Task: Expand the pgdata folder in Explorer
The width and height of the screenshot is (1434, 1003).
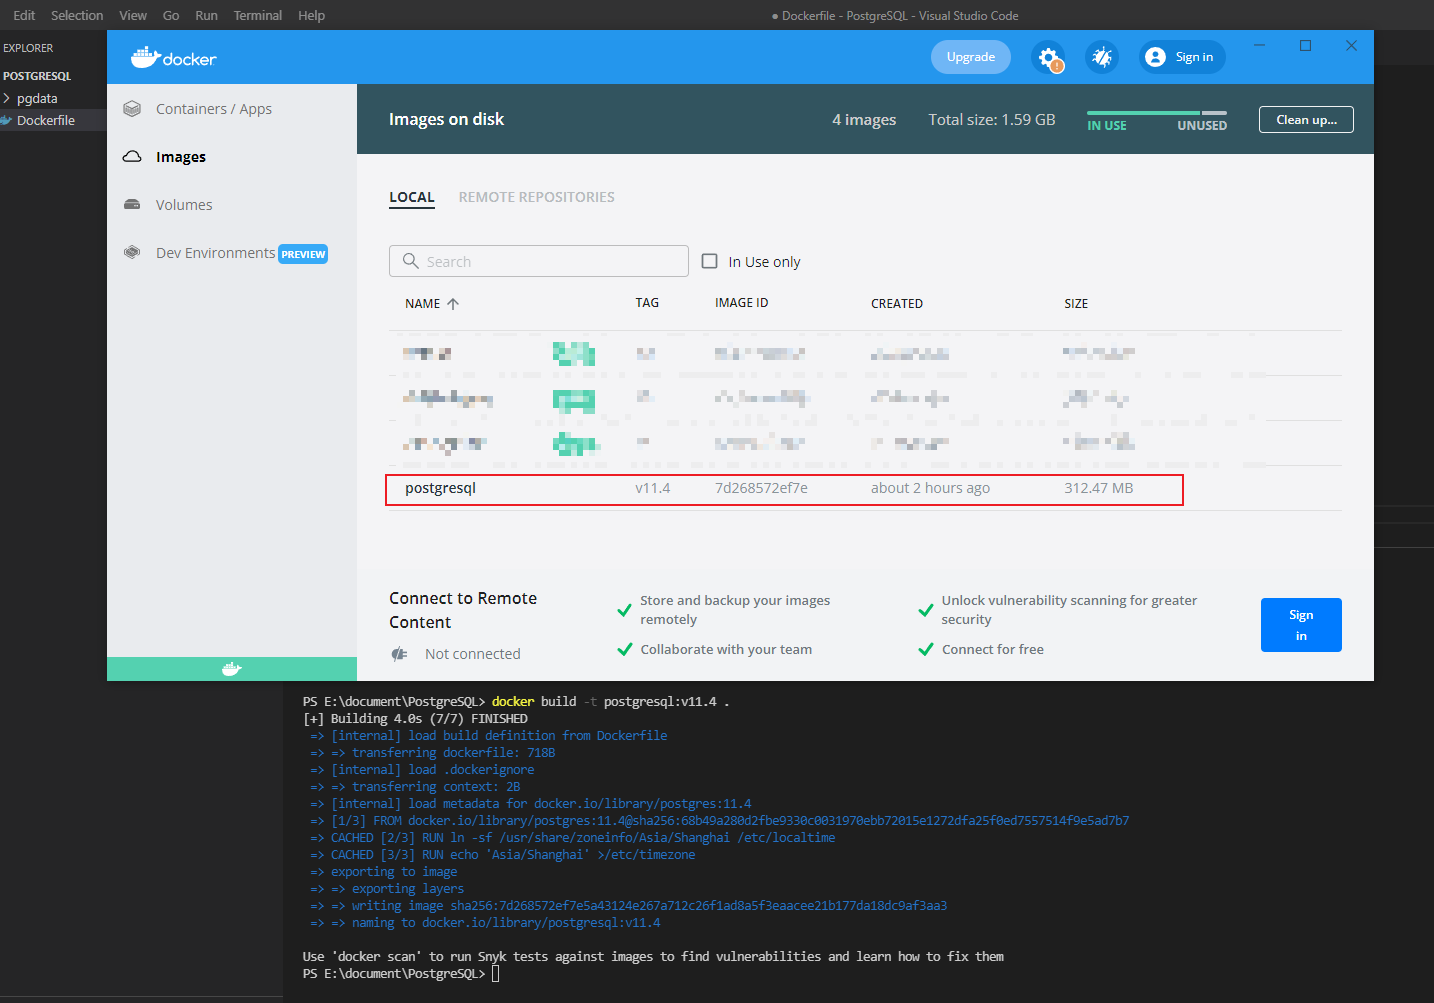Action: coord(7,98)
